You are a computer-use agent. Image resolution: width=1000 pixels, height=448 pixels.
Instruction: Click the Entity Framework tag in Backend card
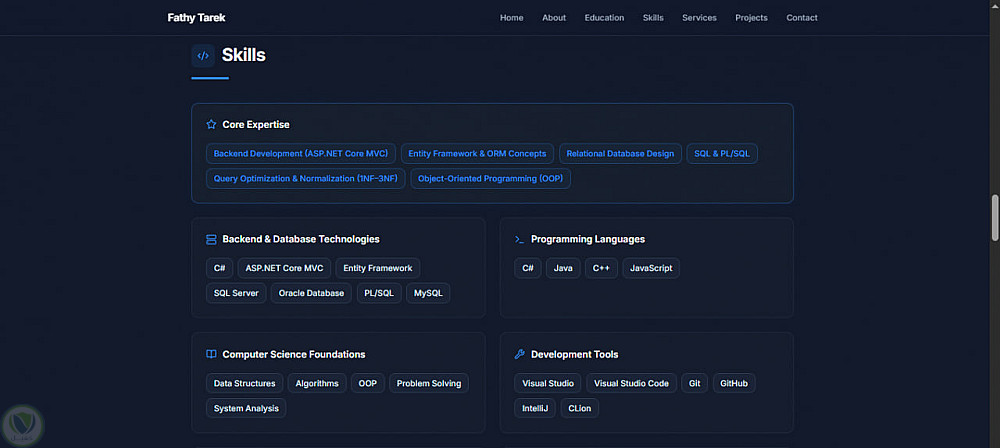click(x=378, y=268)
